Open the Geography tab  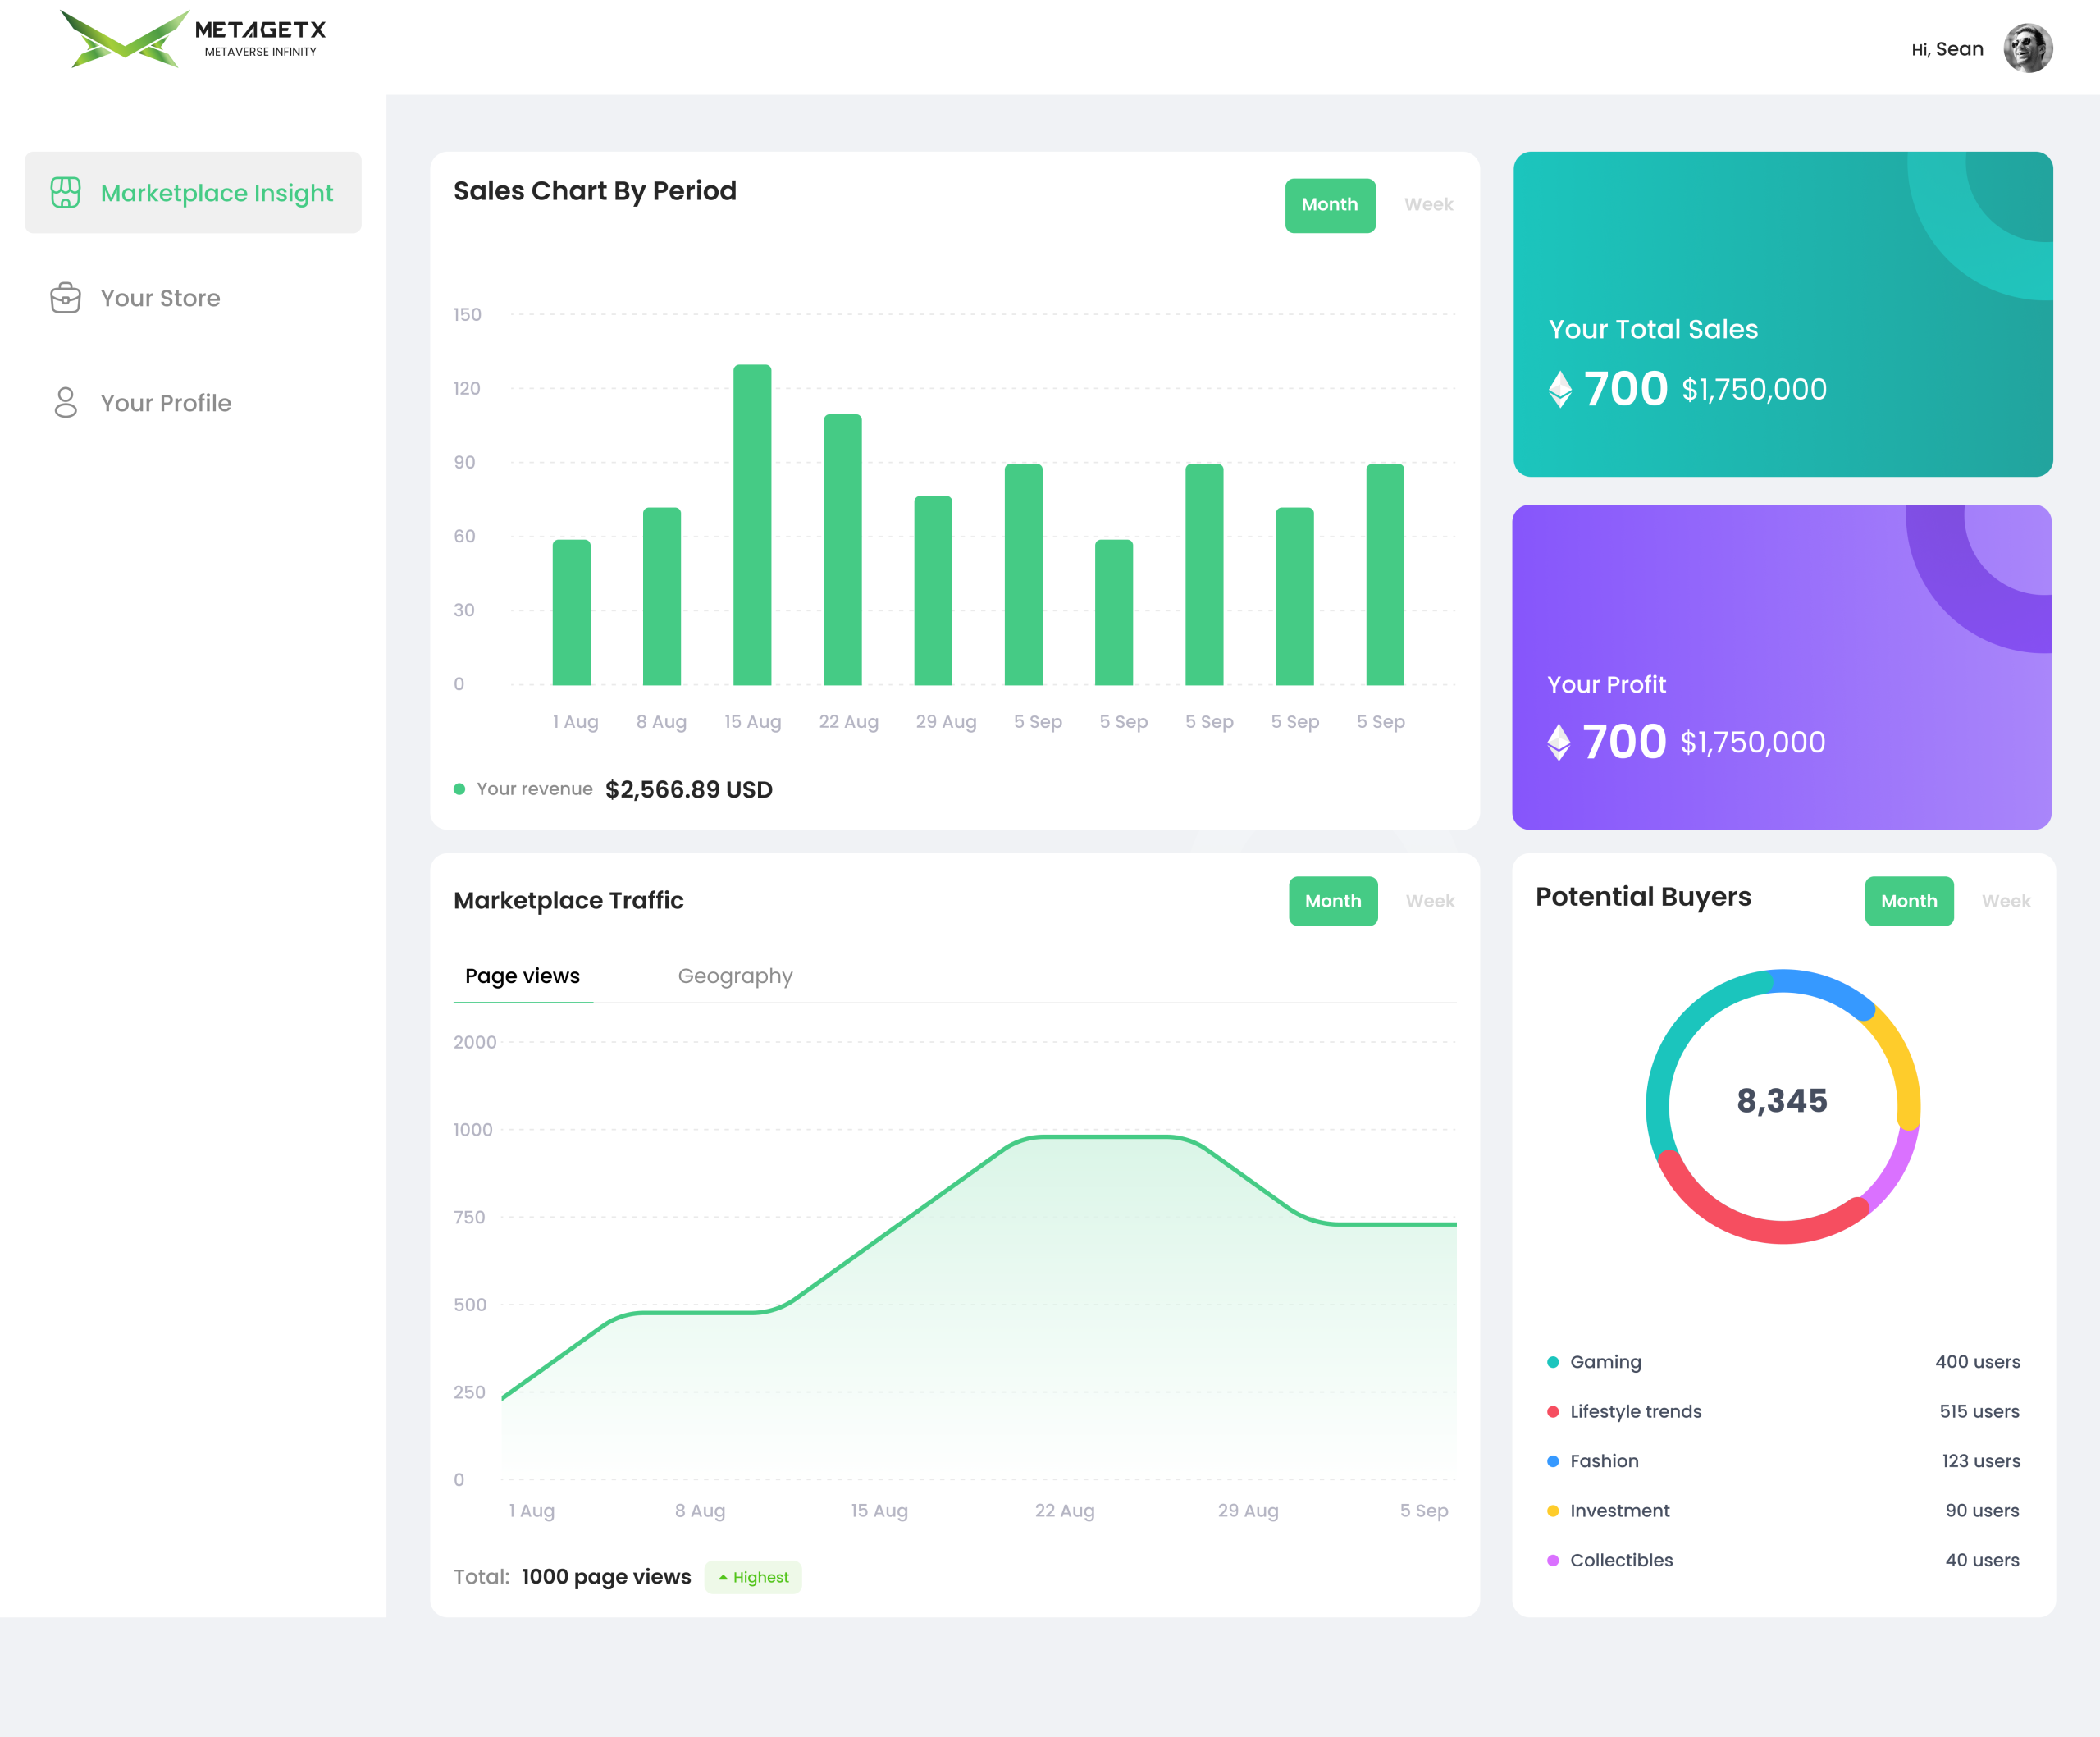tap(735, 976)
